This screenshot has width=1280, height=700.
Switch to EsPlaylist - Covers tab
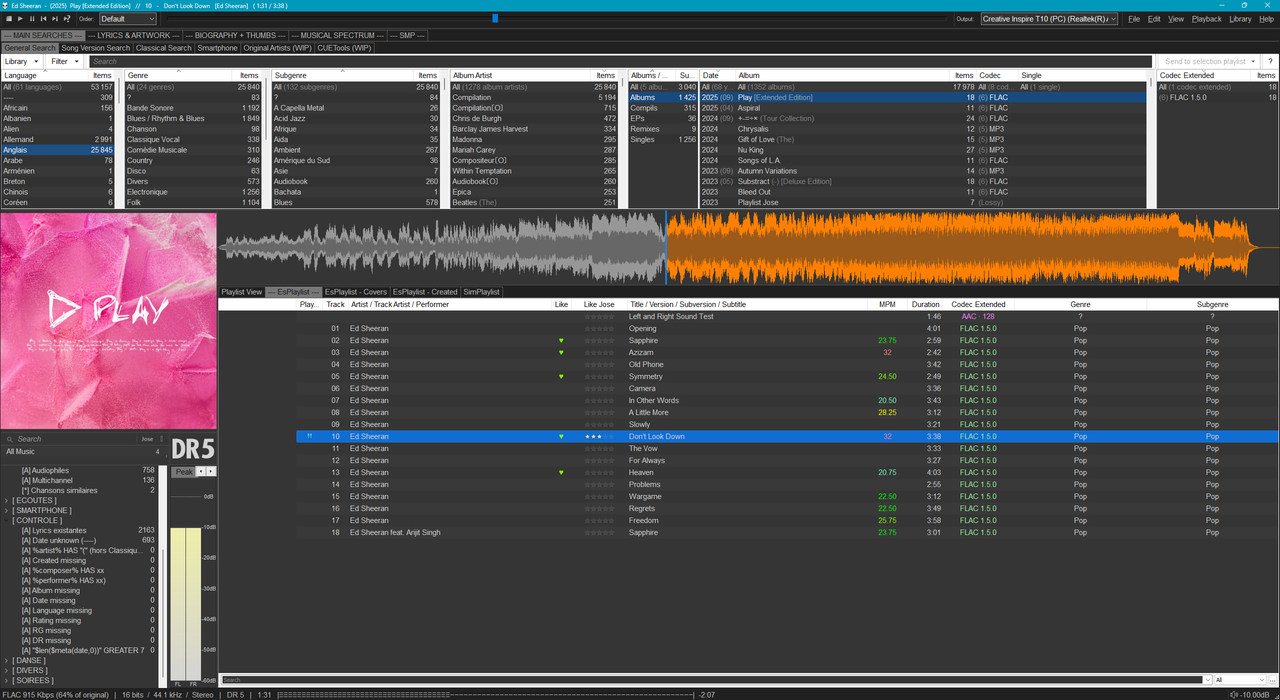pos(355,292)
